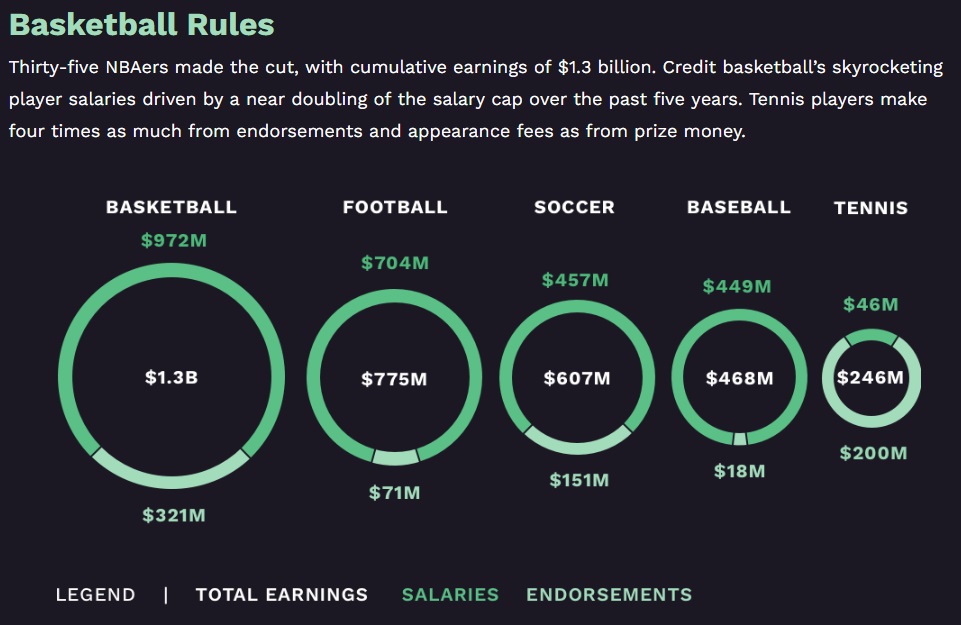Click Soccer's $151M endorsements figure
961x625 pixels.
coord(579,481)
